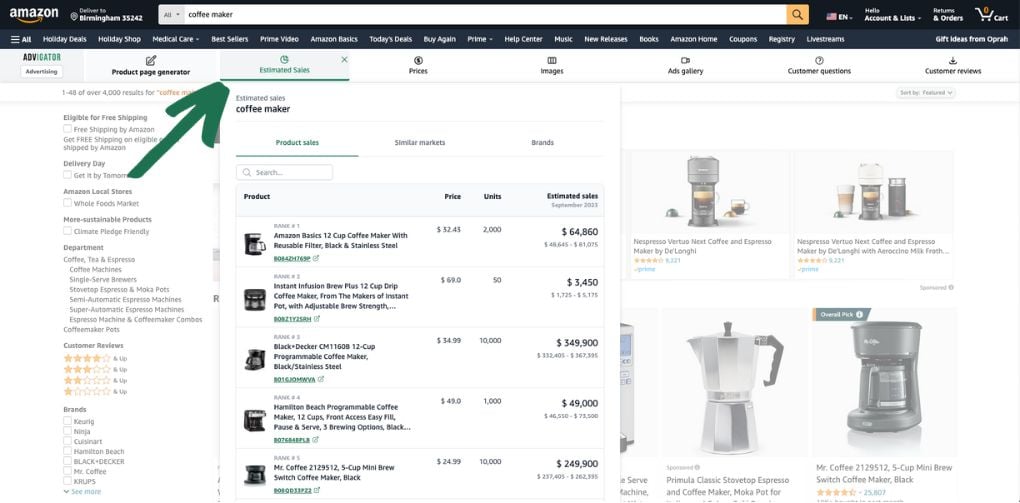
Task: Open the shopping cart icon
Action: 983,14
